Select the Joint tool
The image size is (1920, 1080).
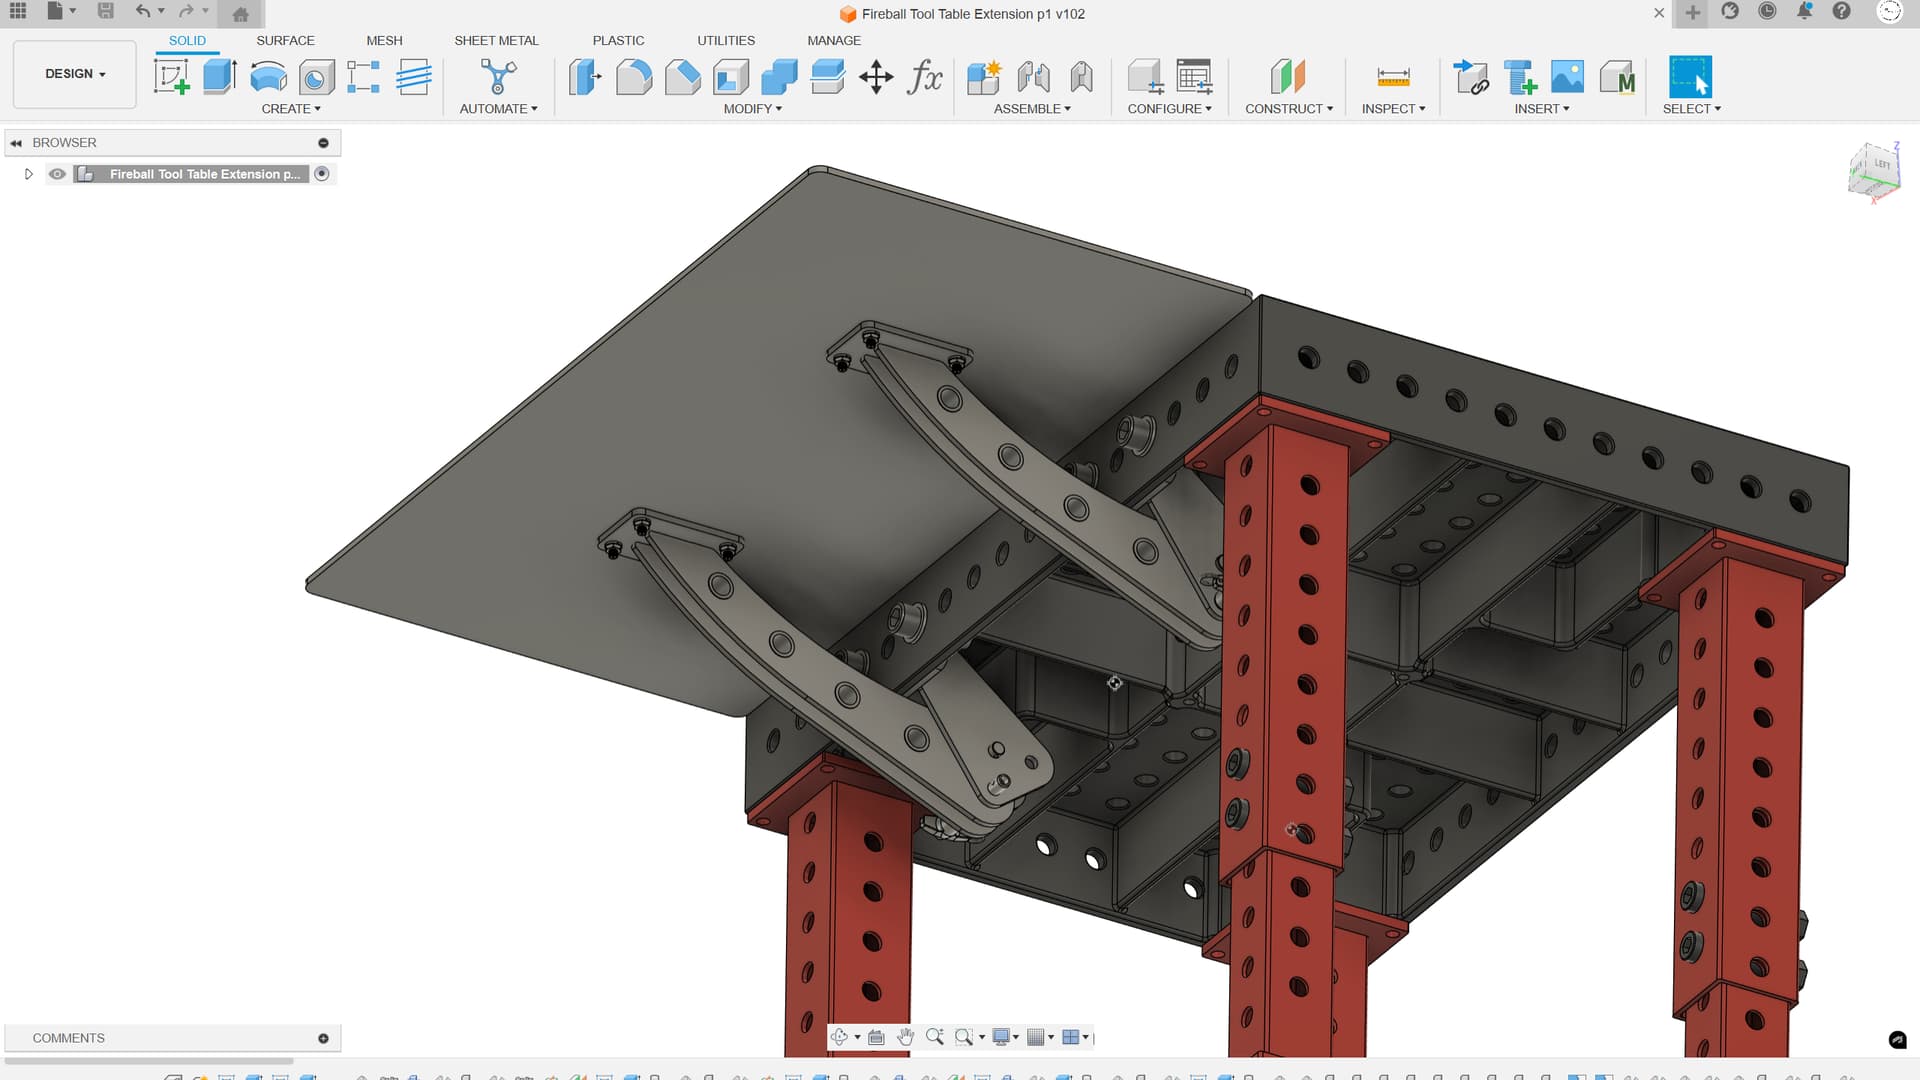click(1033, 77)
